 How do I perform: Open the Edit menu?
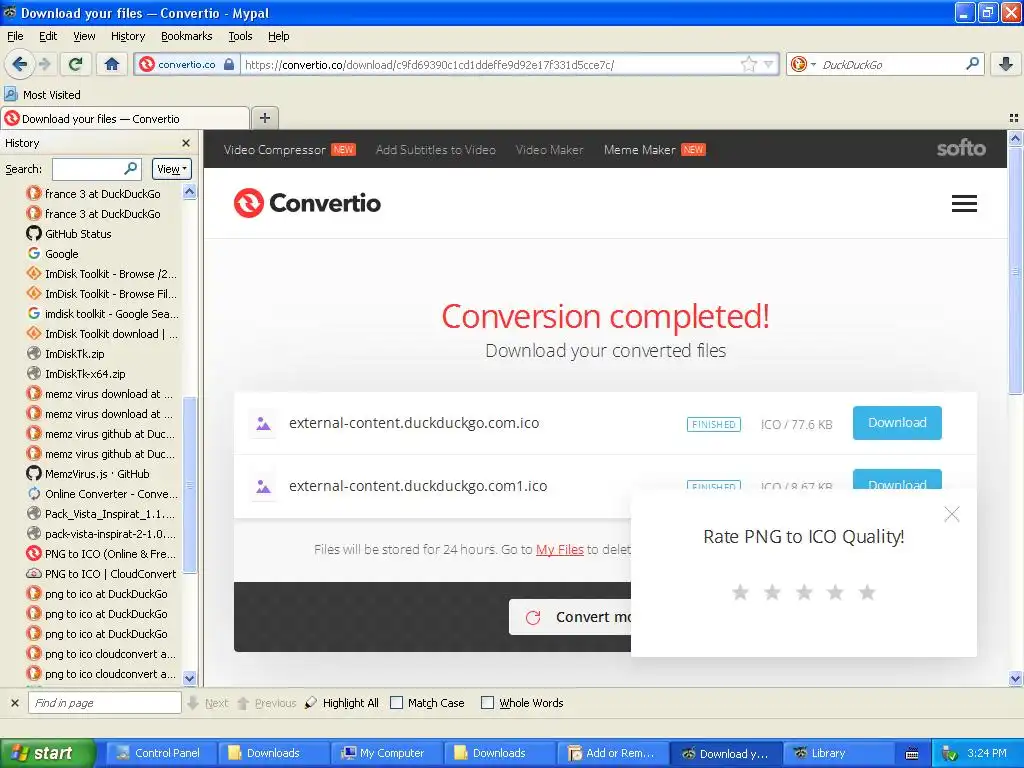(48, 36)
